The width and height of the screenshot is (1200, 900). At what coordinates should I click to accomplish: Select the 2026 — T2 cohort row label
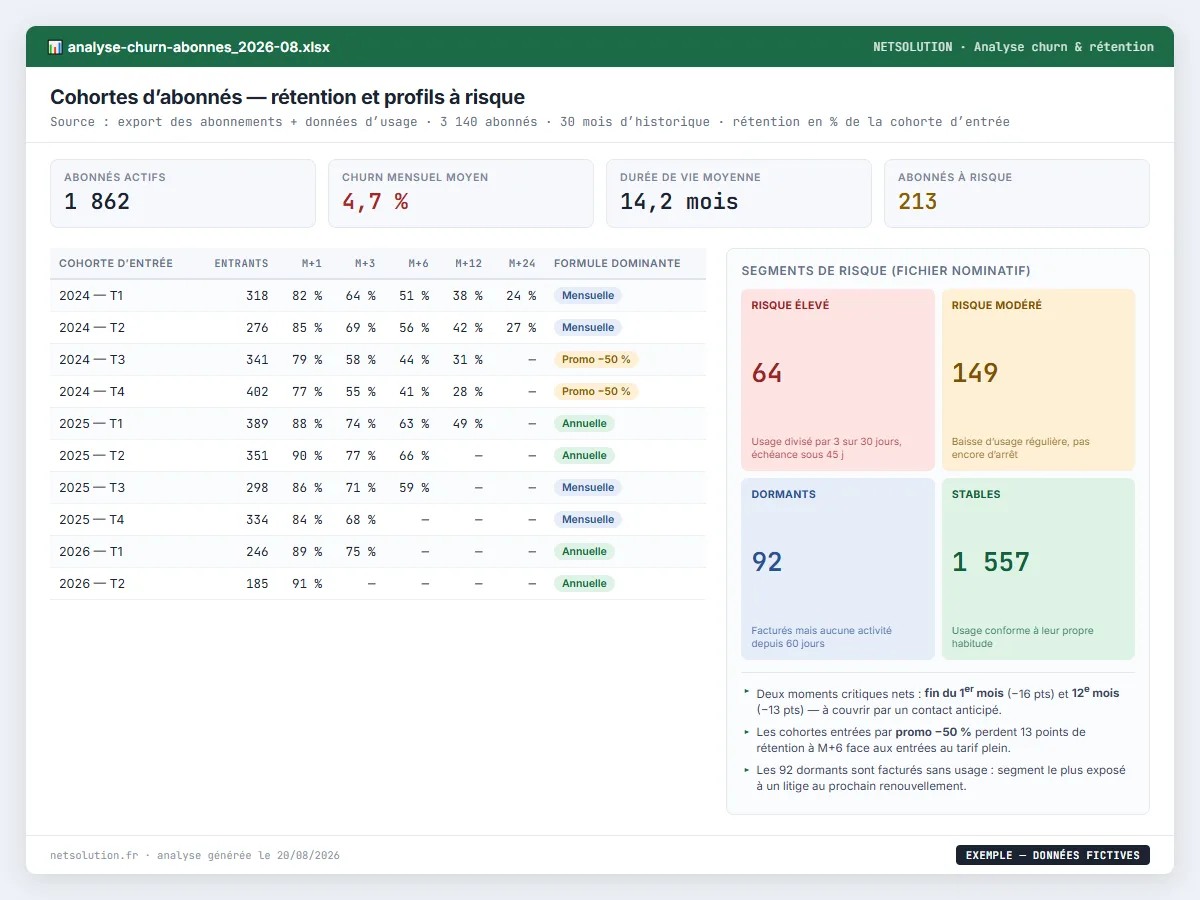coord(91,584)
